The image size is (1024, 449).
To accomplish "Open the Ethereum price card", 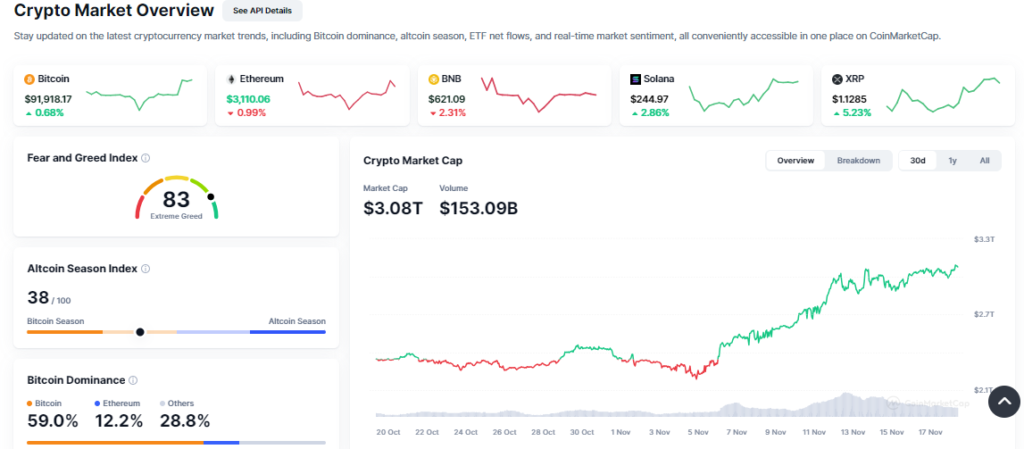I will point(312,95).
